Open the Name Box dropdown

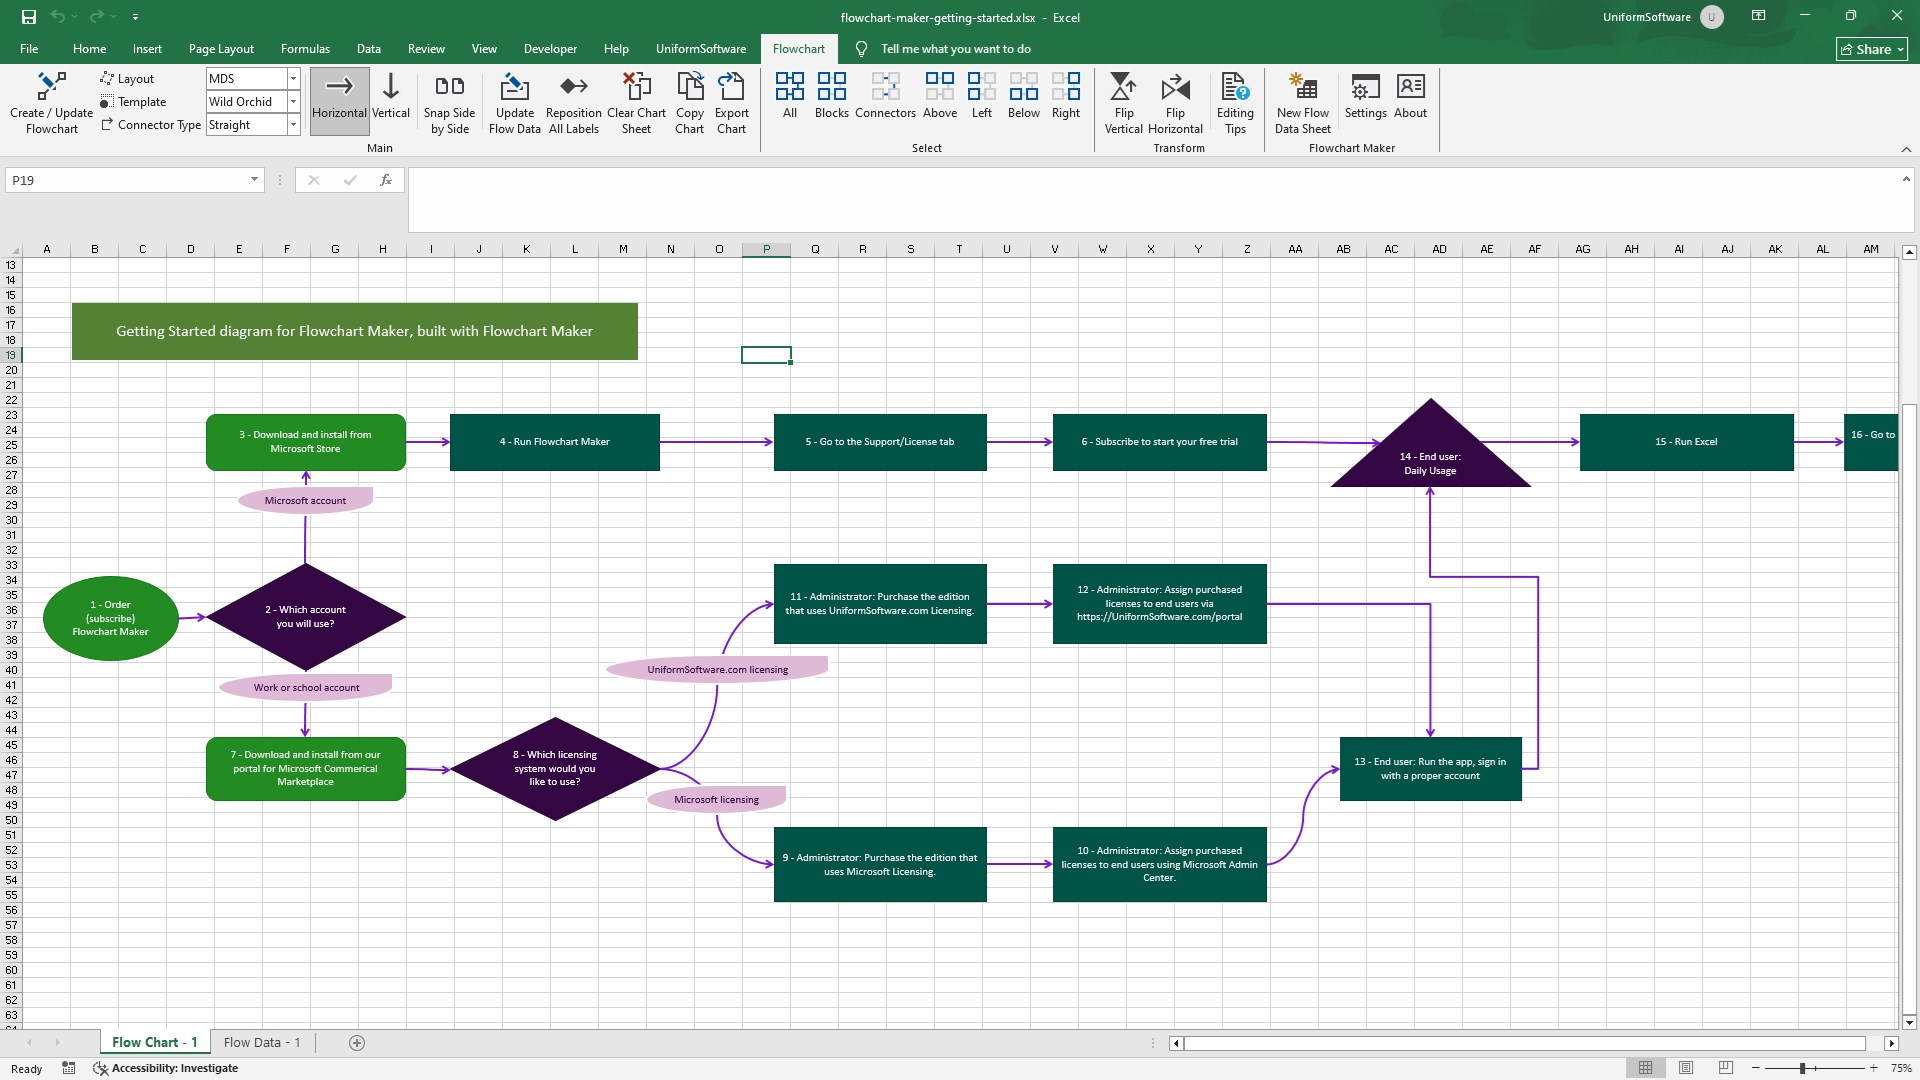(254, 180)
